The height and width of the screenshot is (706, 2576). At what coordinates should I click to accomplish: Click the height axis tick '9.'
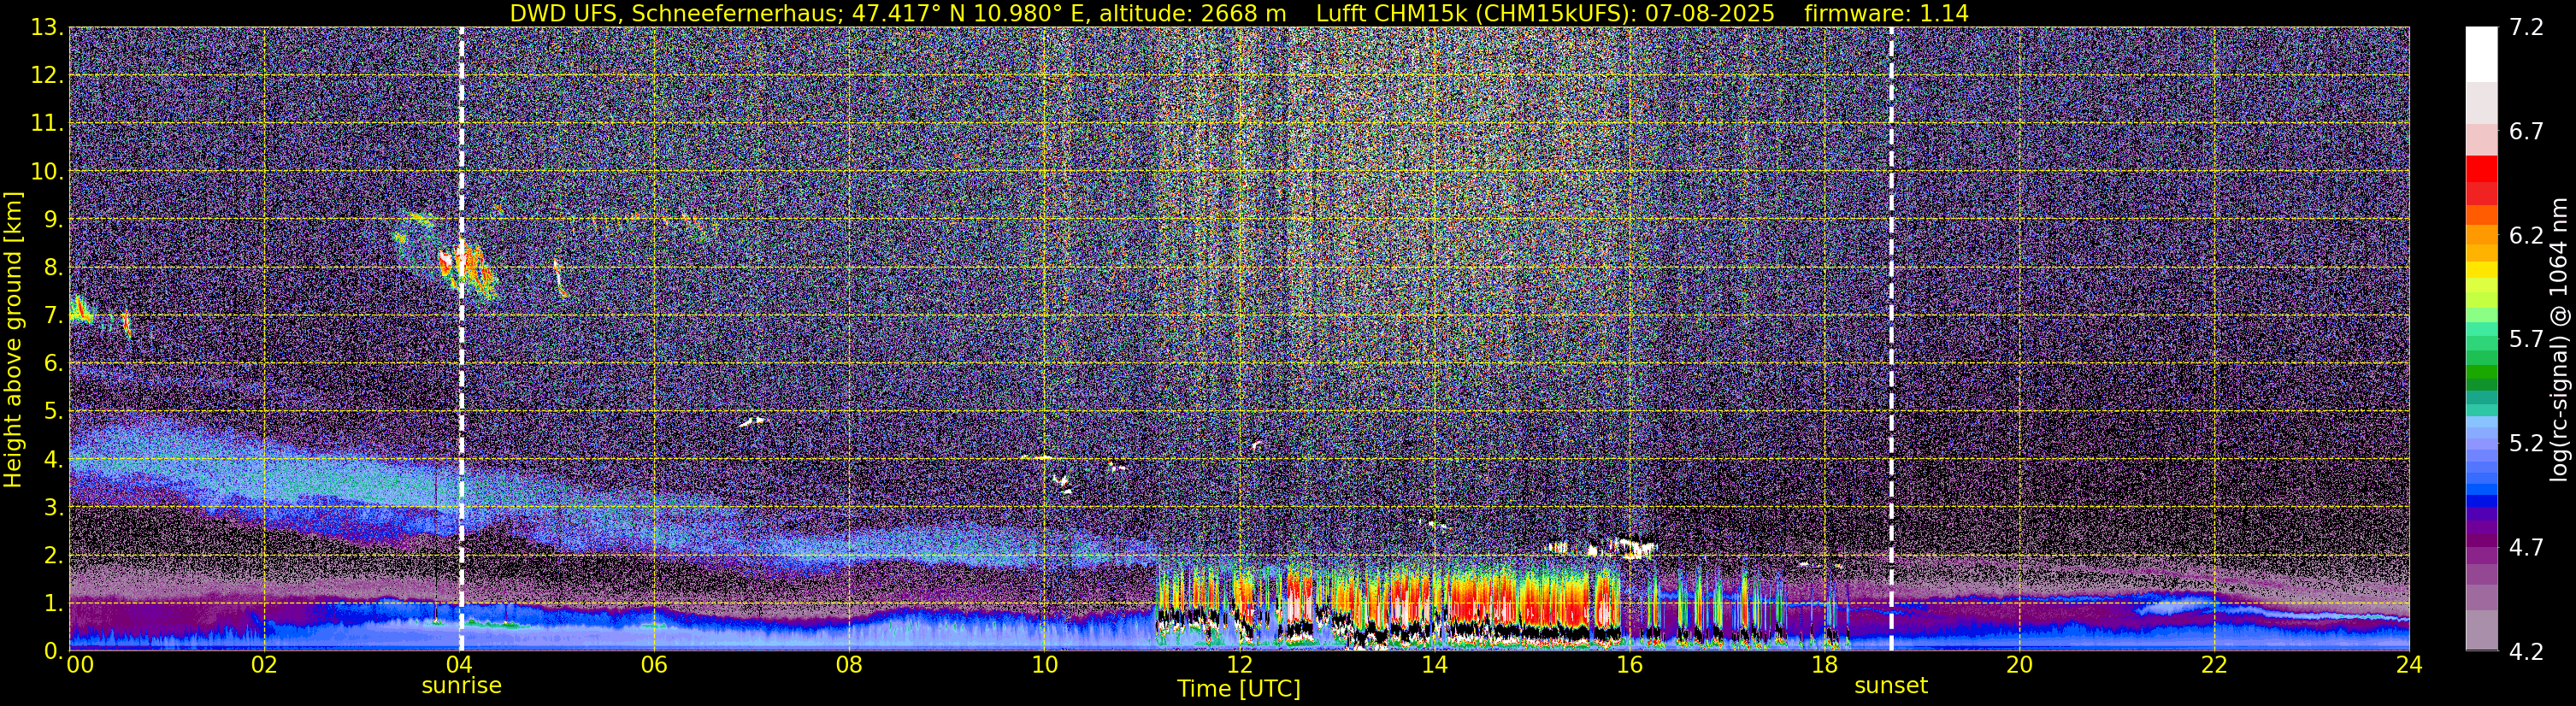point(54,219)
